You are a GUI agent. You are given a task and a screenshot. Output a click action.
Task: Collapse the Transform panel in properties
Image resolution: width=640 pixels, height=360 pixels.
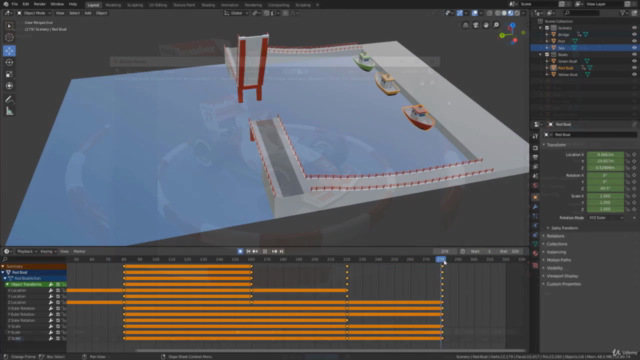click(x=544, y=145)
